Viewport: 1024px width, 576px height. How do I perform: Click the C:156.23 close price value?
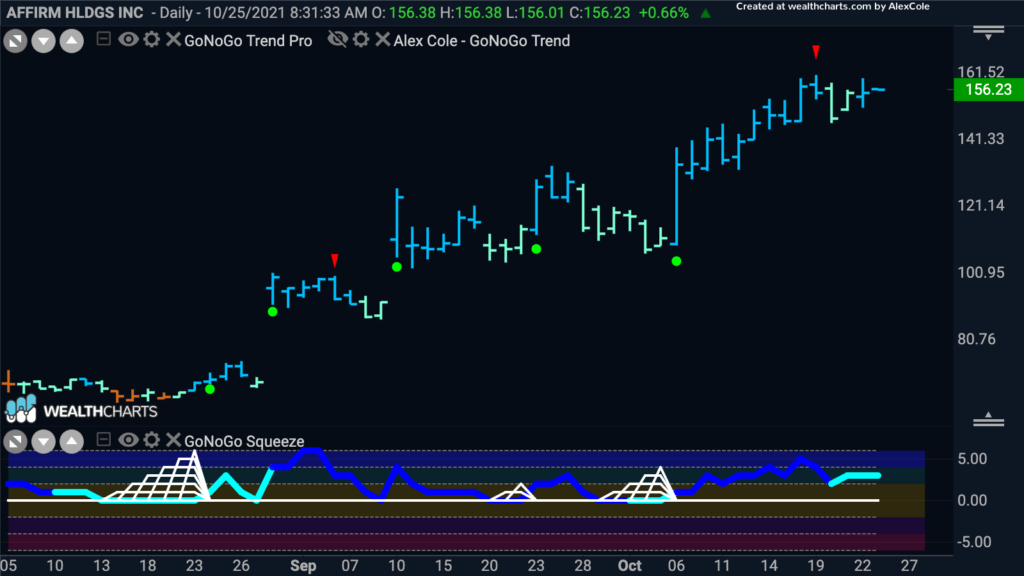point(600,13)
